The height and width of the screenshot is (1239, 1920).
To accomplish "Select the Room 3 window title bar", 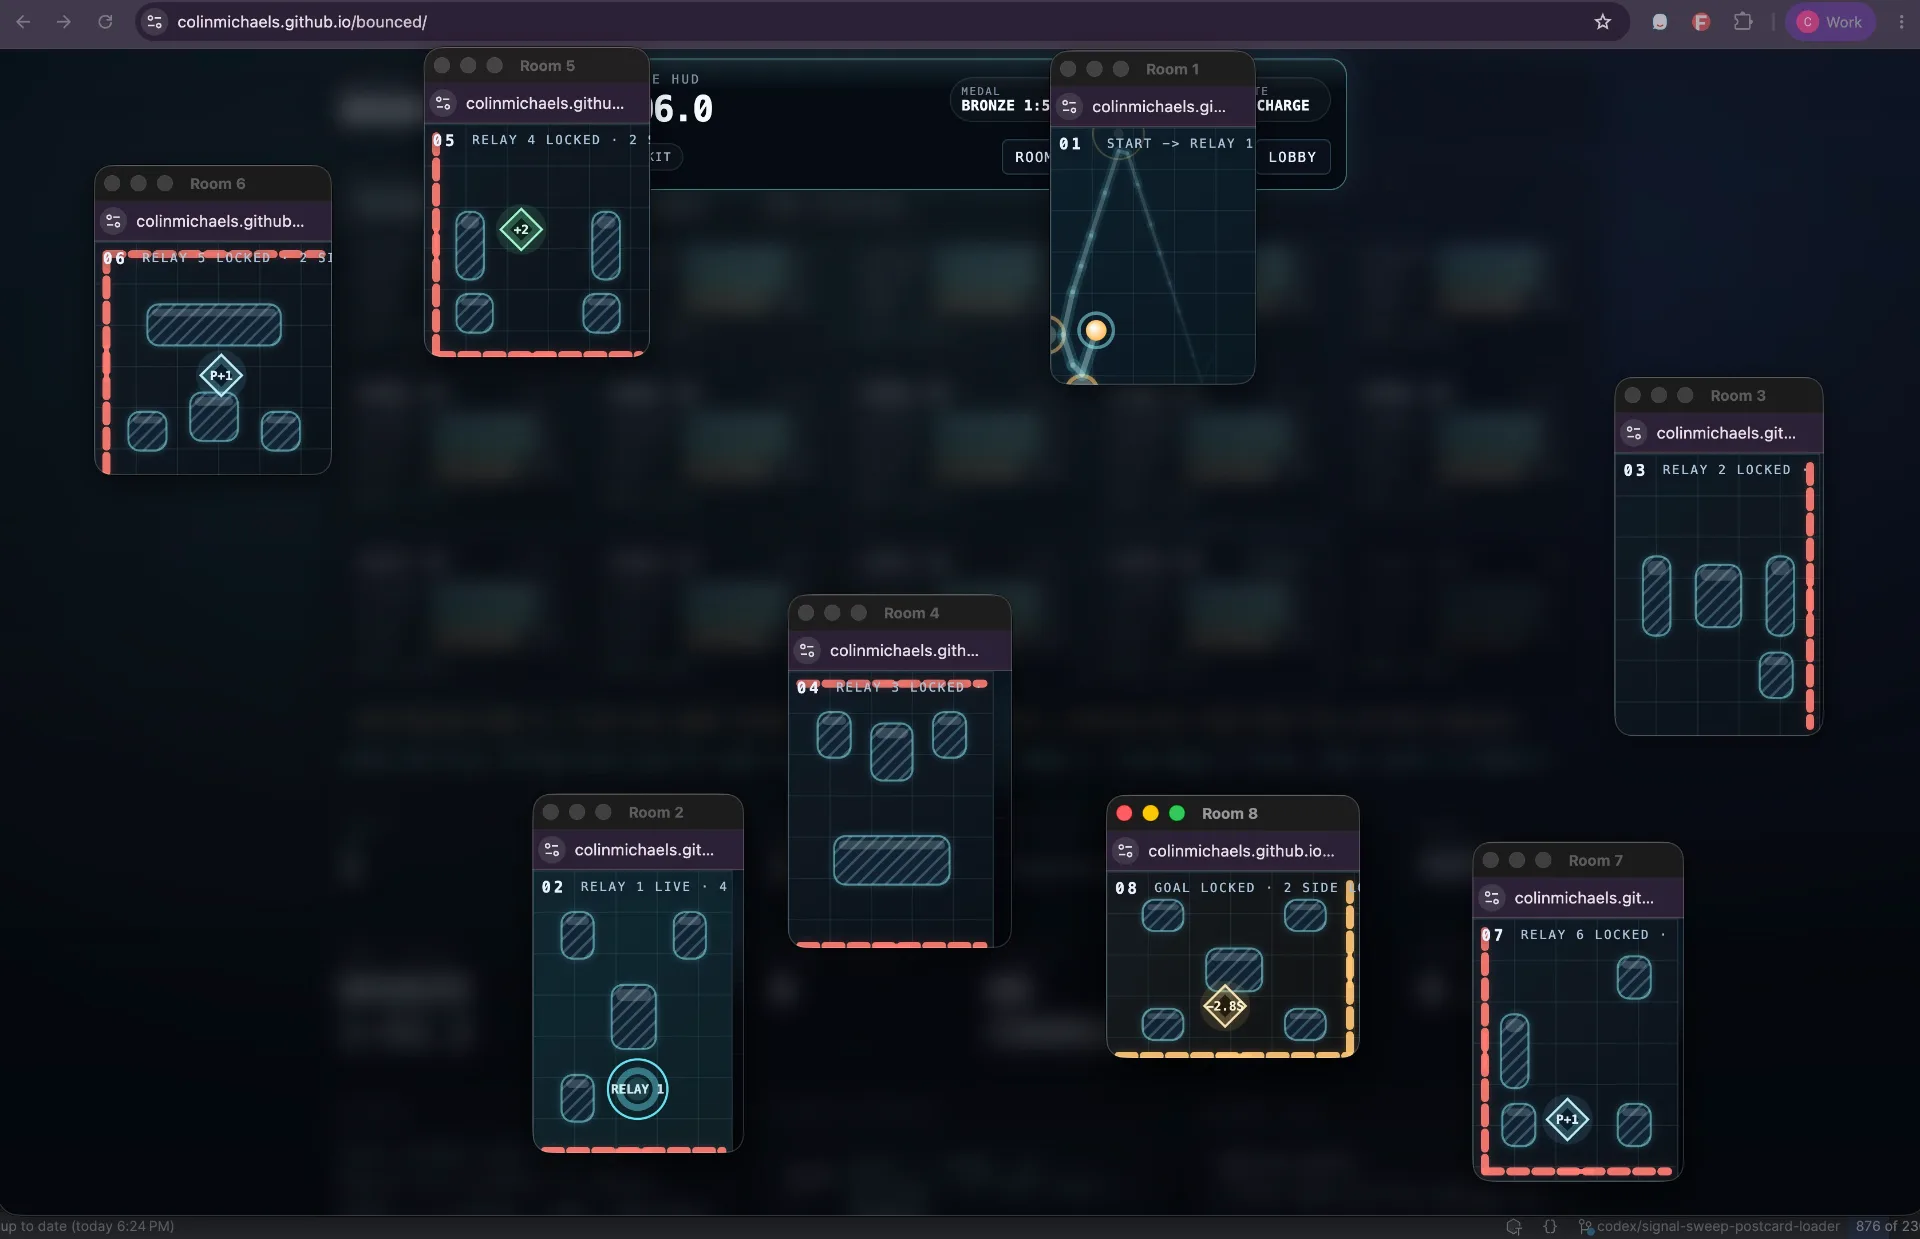I will click(1719, 396).
